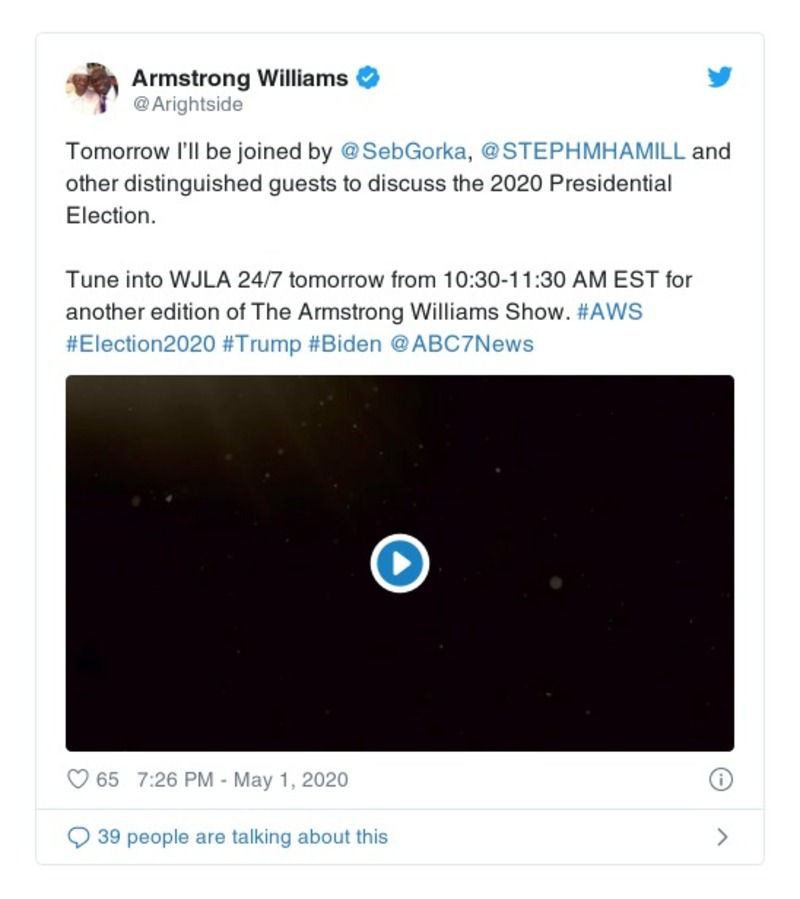Screen dimensions: 800x899
Task: Open '39 people are talking about this'
Action: [x=243, y=837]
